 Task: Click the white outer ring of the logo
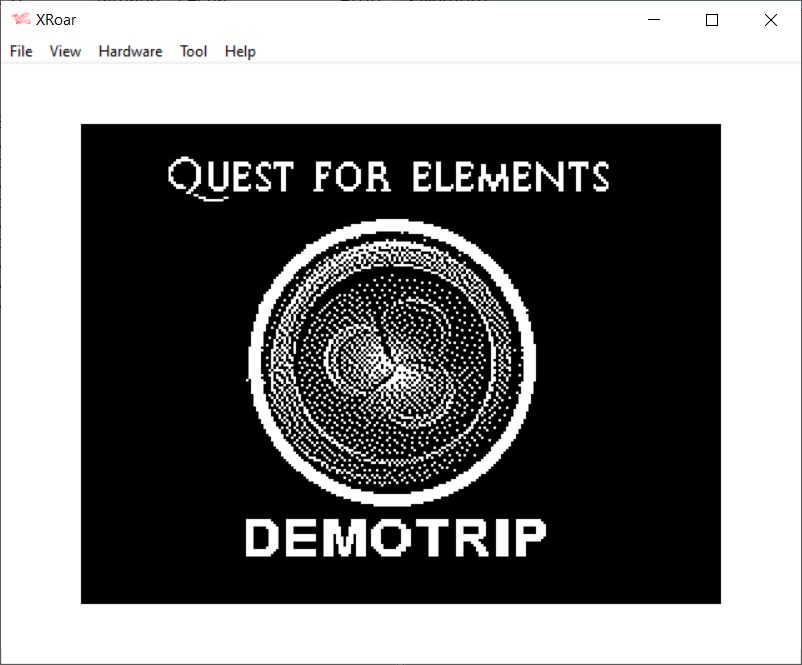tap(392, 227)
